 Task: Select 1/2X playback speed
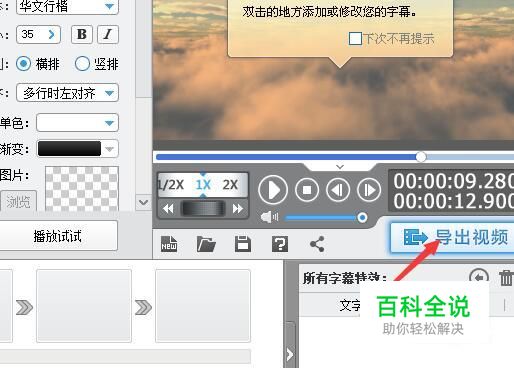point(171,184)
